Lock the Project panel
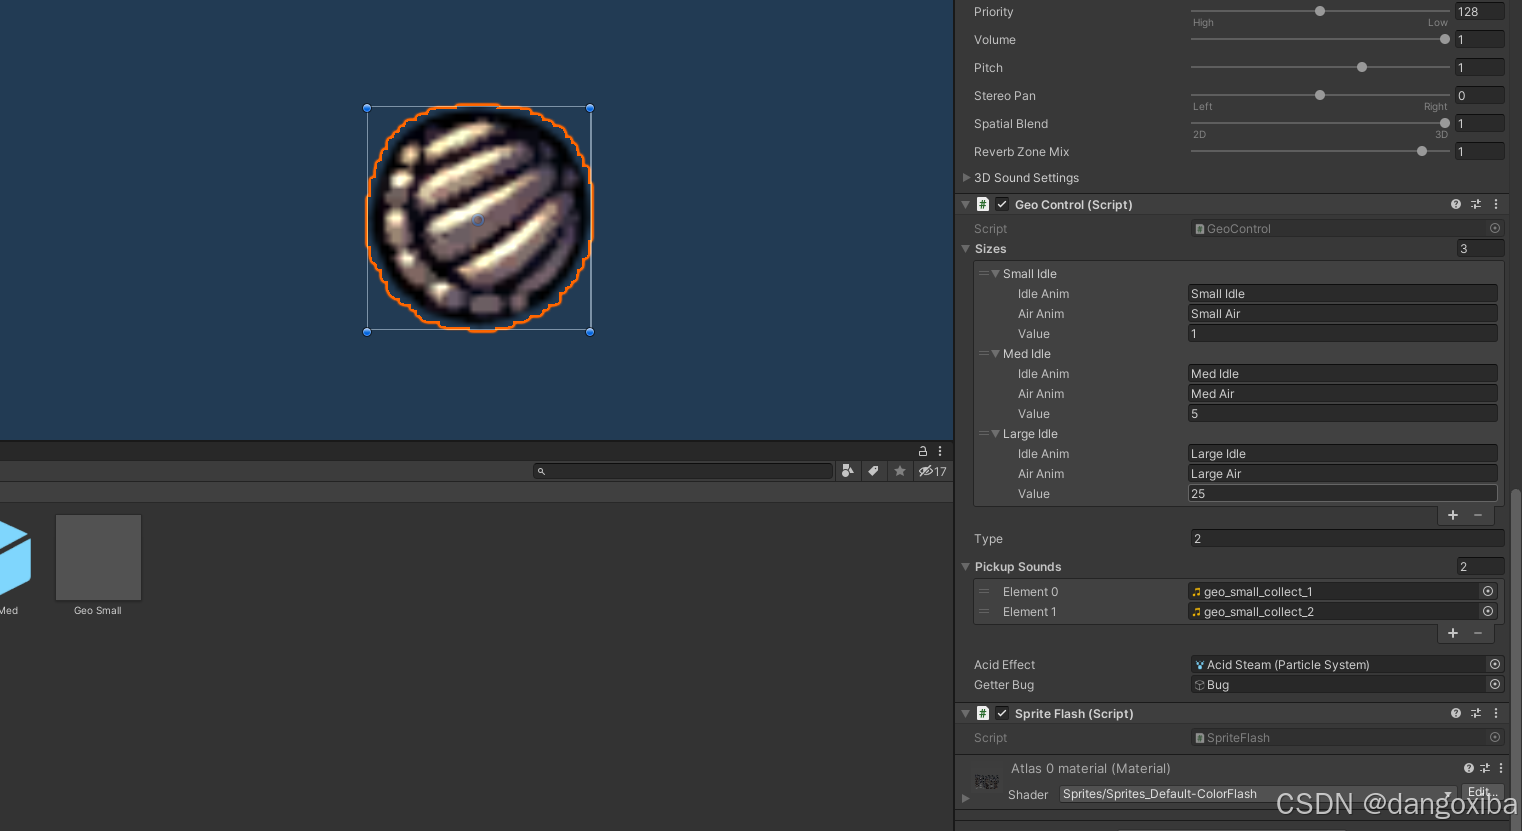 click(923, 451)
